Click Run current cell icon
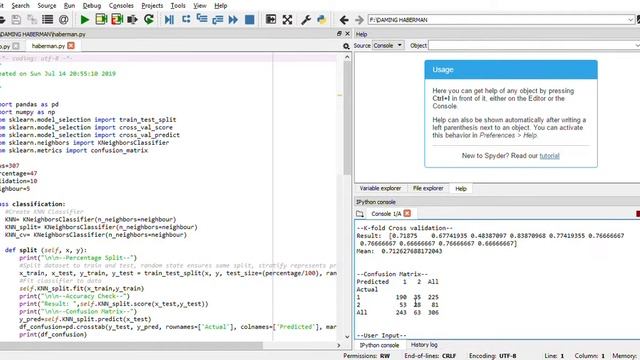Screen dimensions: 640x360 (x=101, y=19)
